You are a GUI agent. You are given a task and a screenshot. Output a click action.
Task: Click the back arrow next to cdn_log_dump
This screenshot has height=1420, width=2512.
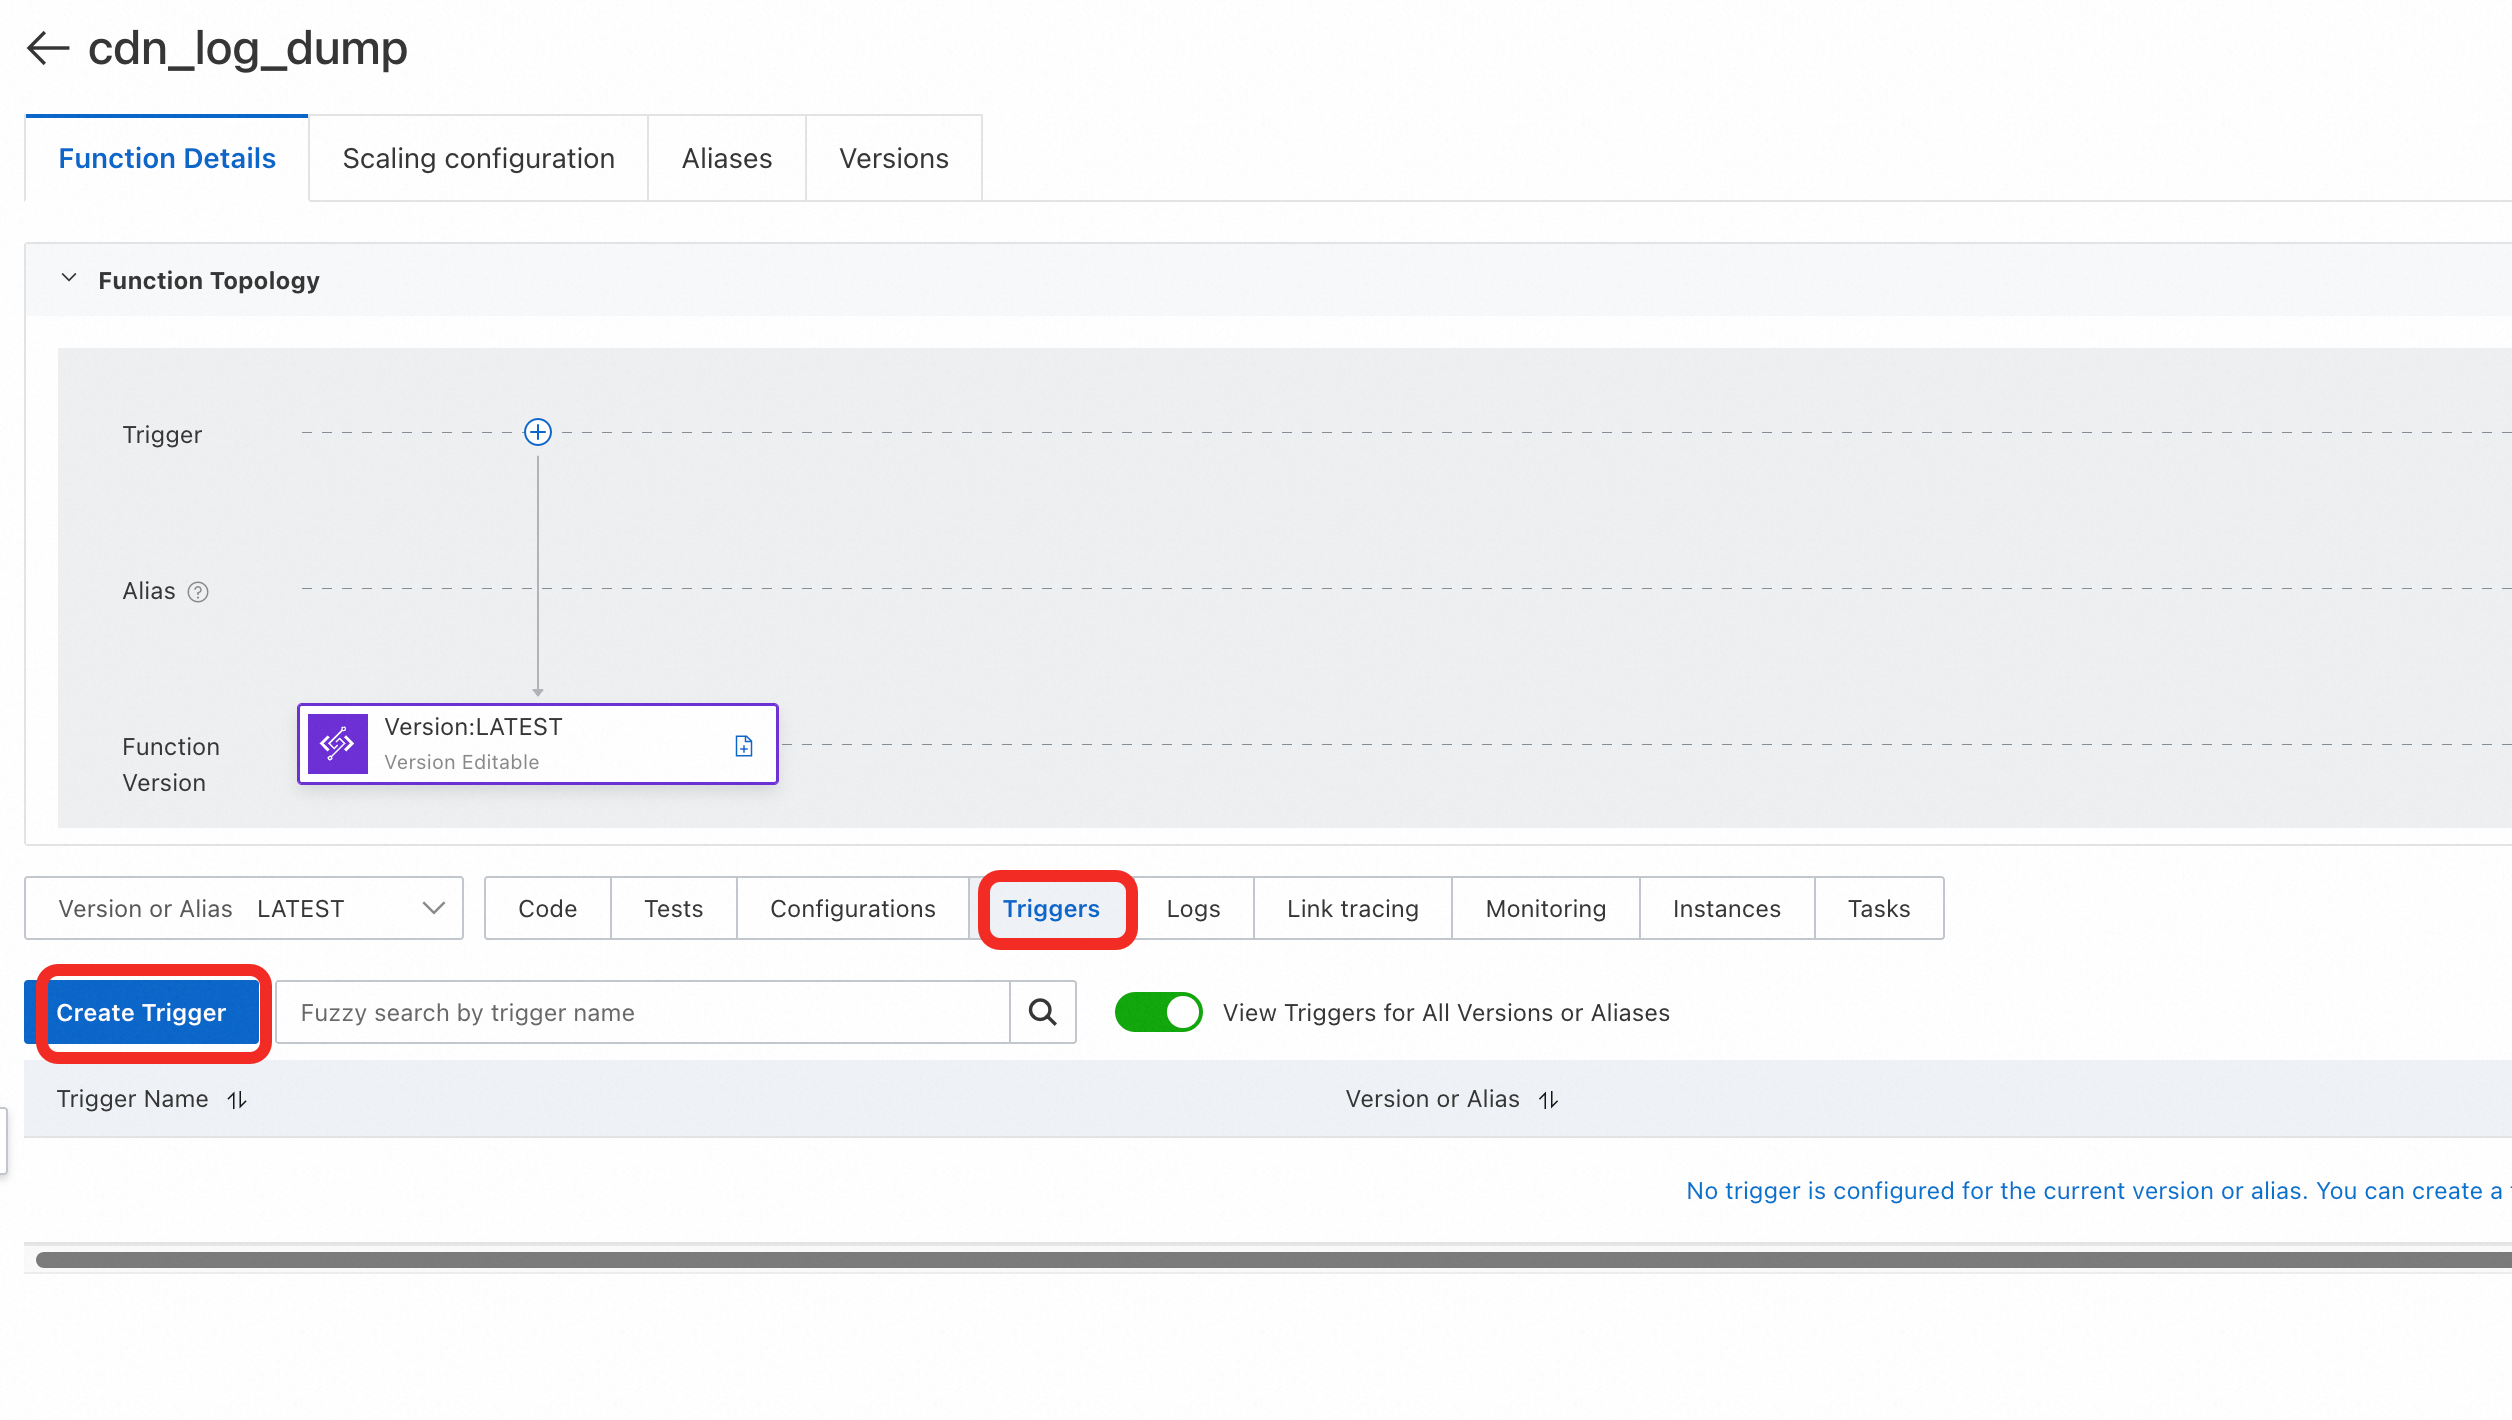pos(47,48)
